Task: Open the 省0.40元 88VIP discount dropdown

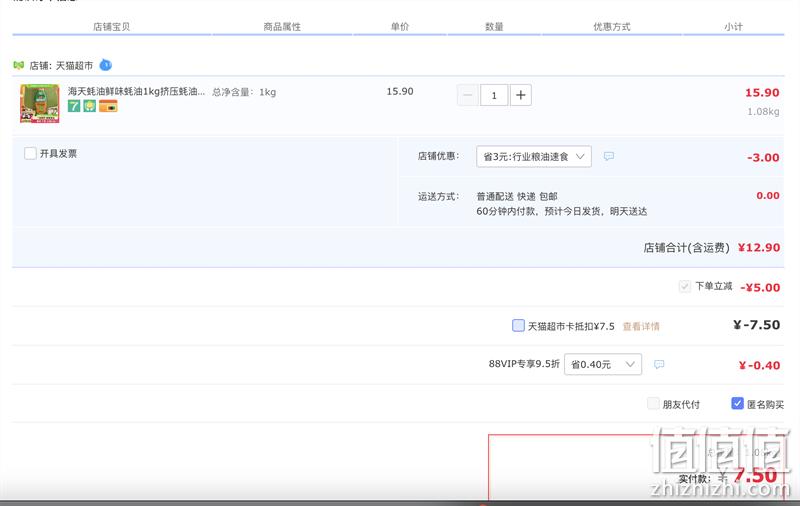Action: coord(603,364)
